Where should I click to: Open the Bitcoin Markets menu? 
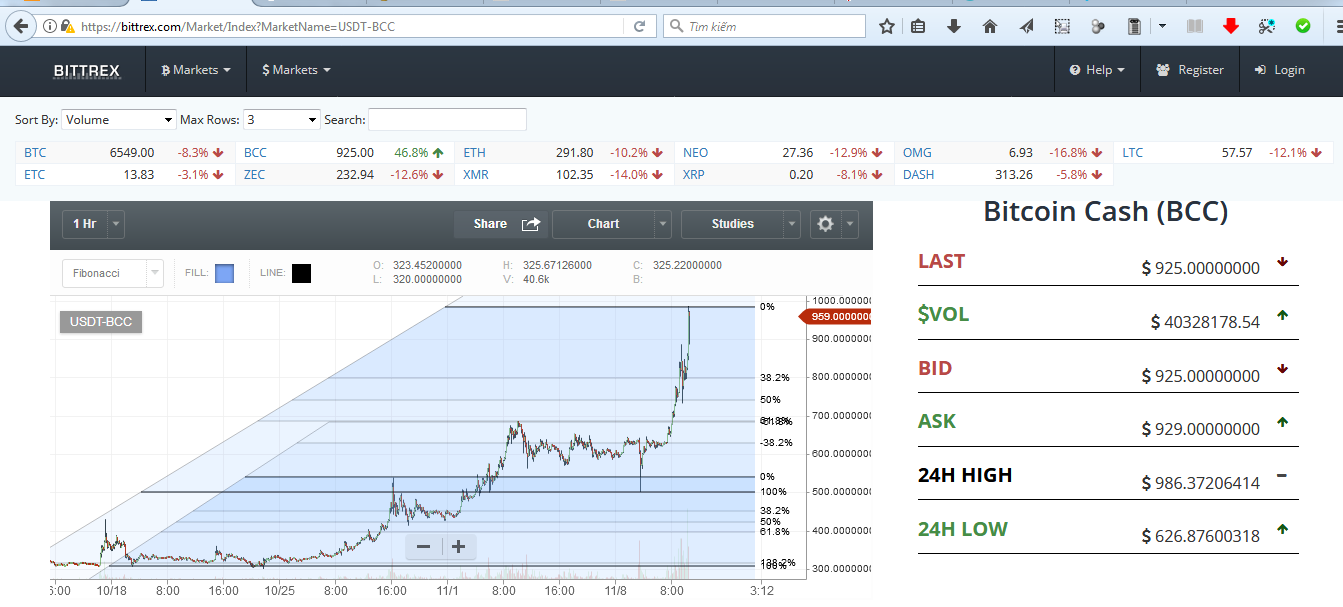click(x=196, y=70)
